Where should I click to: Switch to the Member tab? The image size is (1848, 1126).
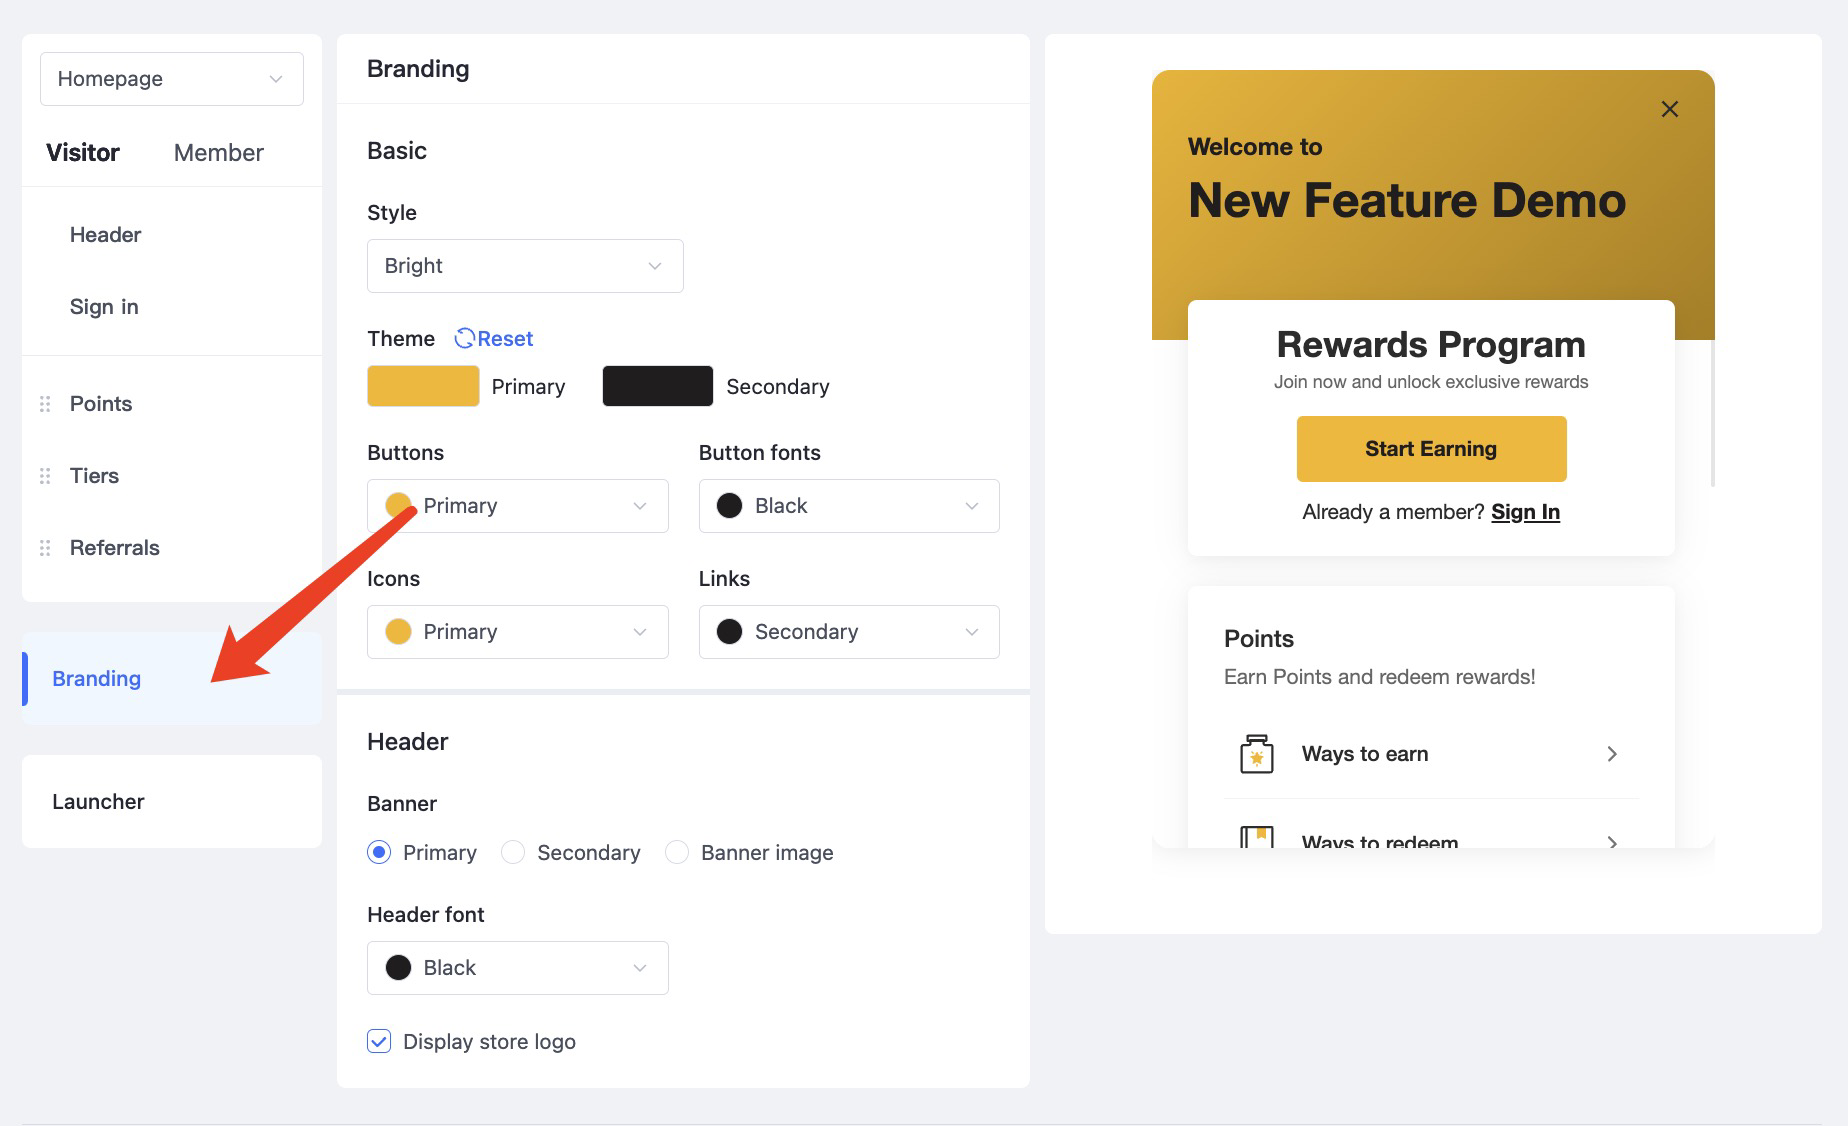(219, 152)
